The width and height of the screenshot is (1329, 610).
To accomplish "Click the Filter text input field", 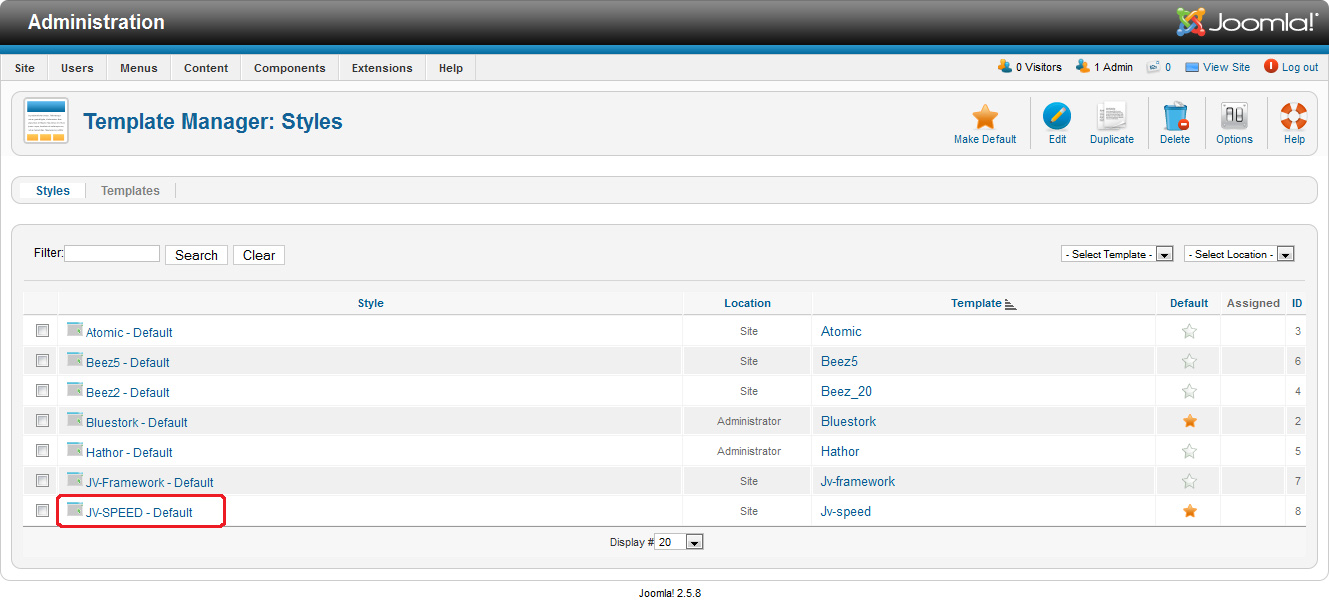I will [x=112, y=254].
